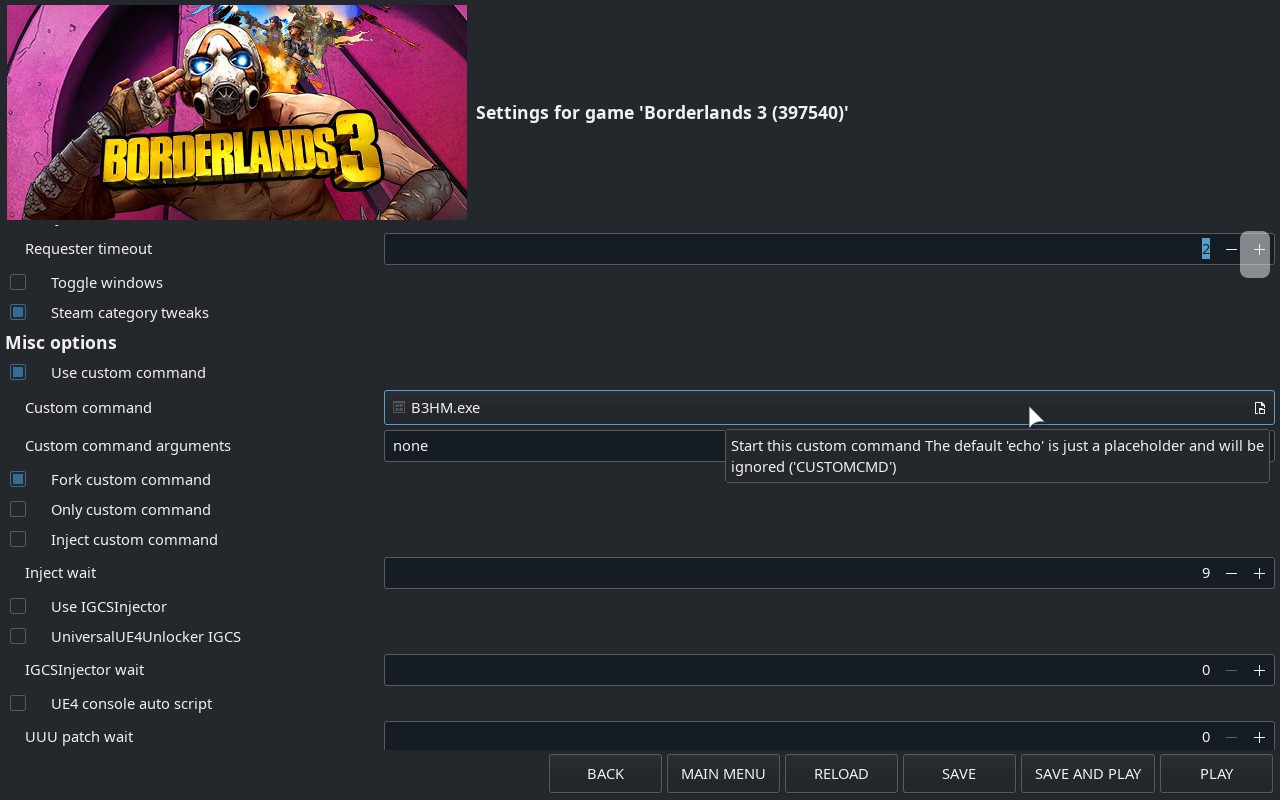This screenshot has width=1280, height=800.
Task: Decrease IGCSInjector wait value
Action: [x=1231, y=670]
